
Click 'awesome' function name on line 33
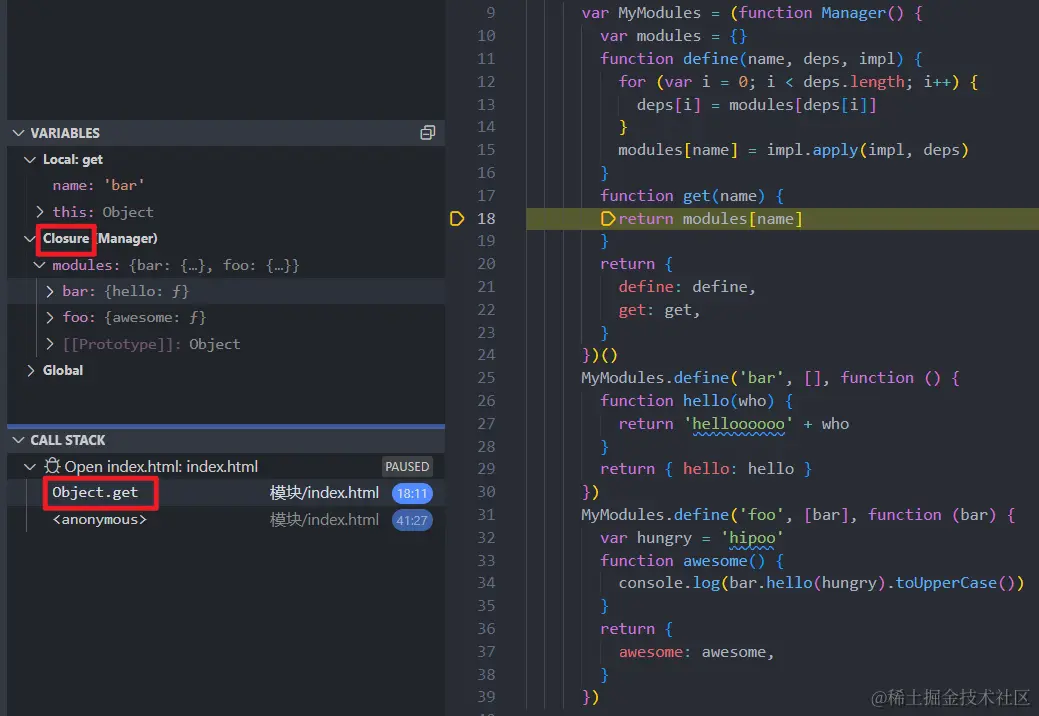(715, 561)
